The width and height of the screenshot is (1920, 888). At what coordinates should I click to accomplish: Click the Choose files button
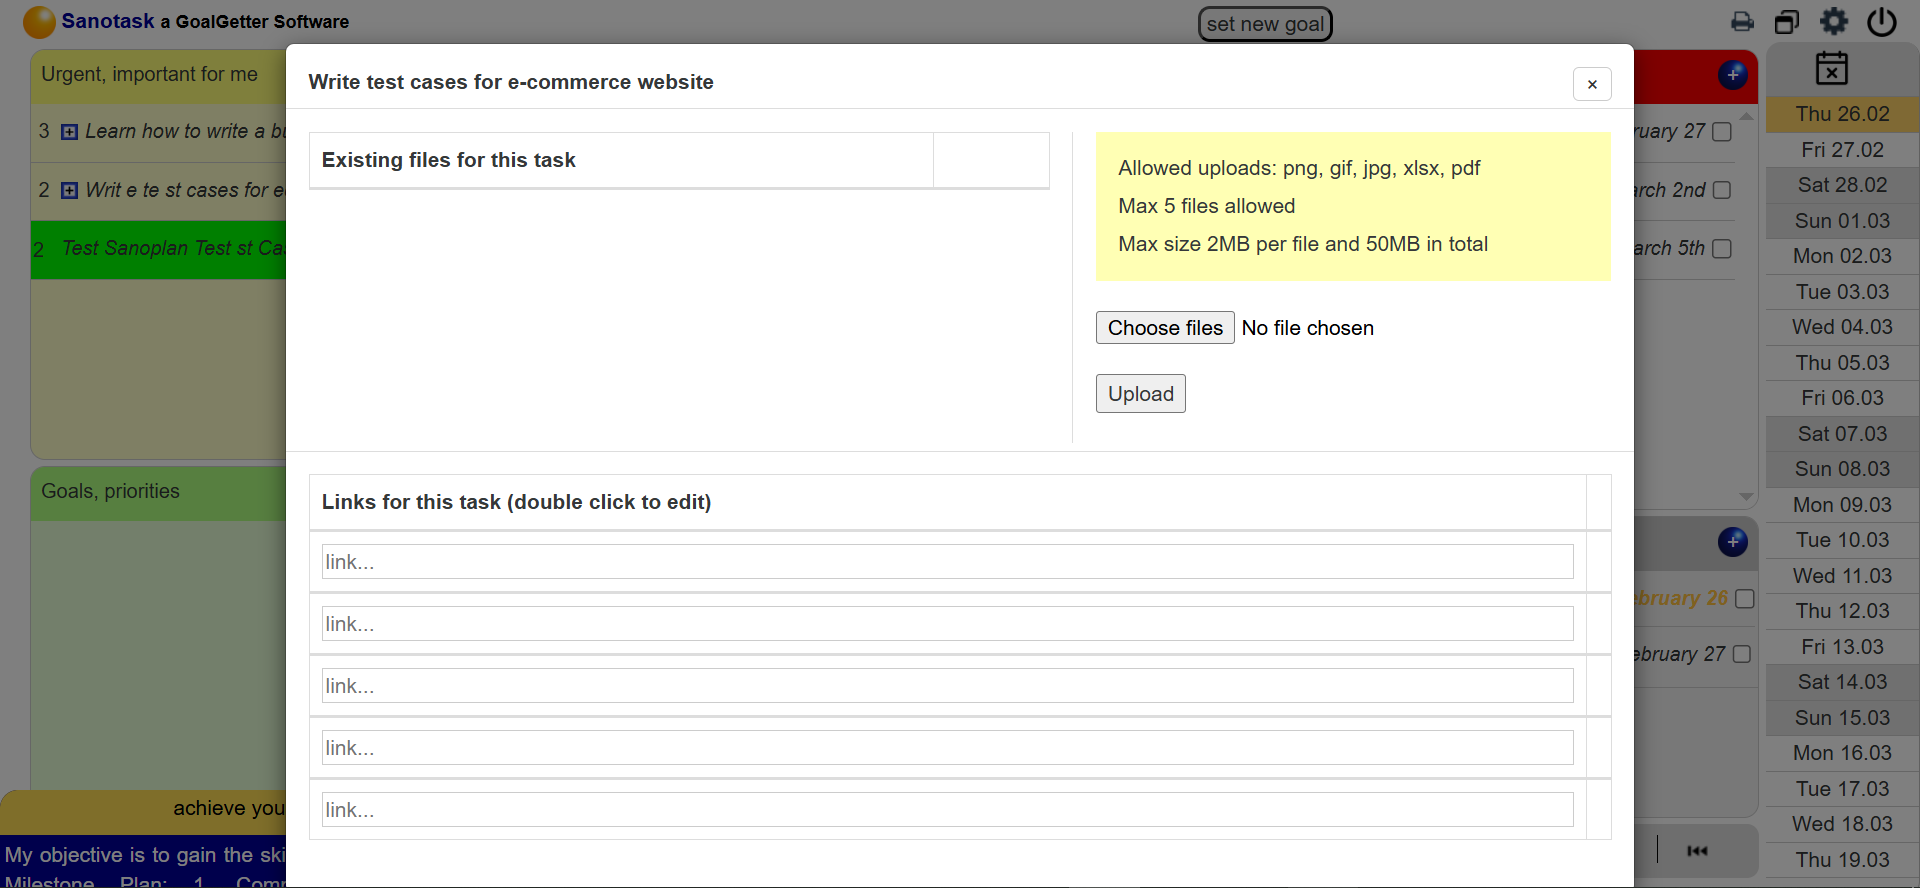click(x=1165, y=328)
